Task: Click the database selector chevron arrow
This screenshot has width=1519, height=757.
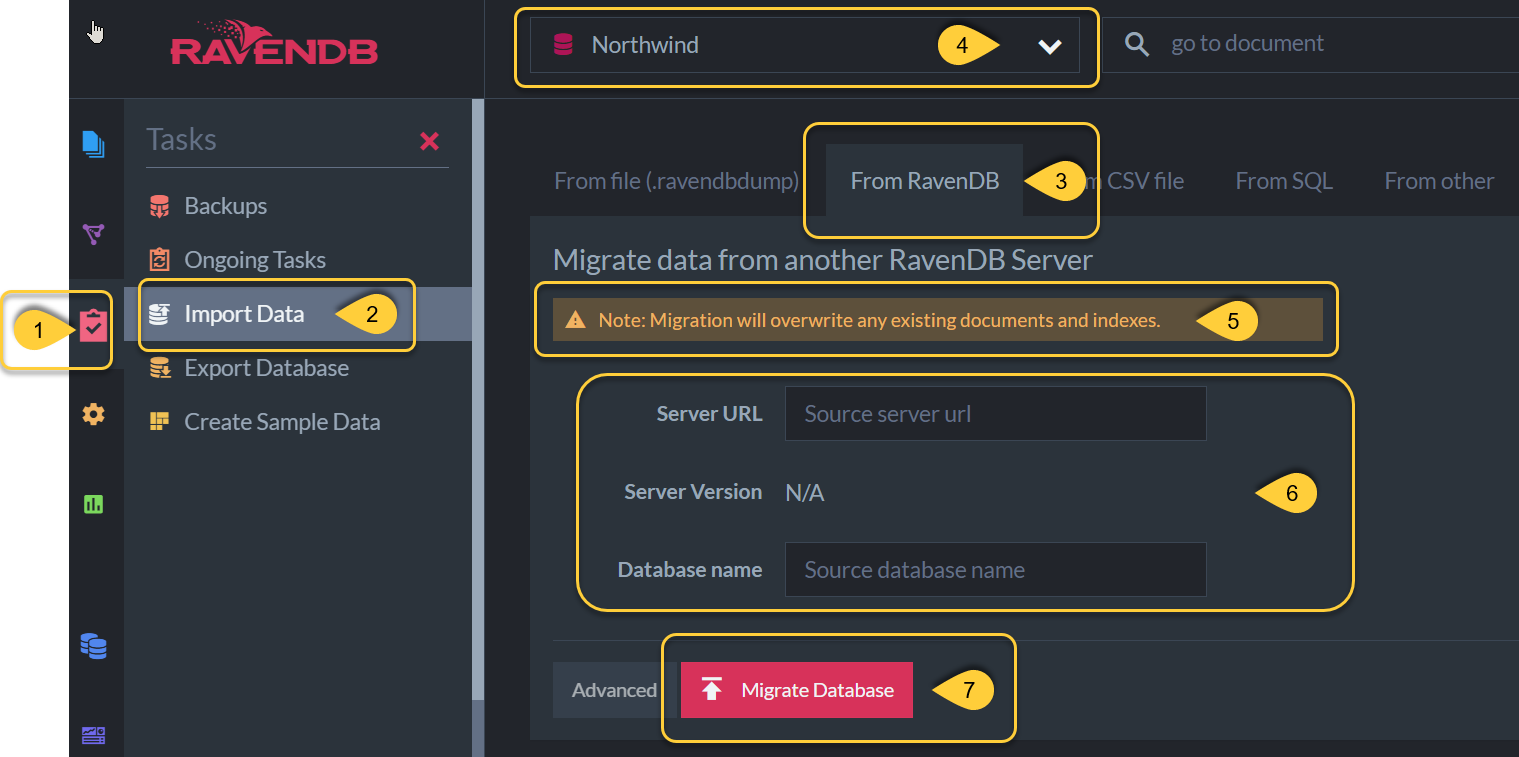Action: pos(1049,46)
